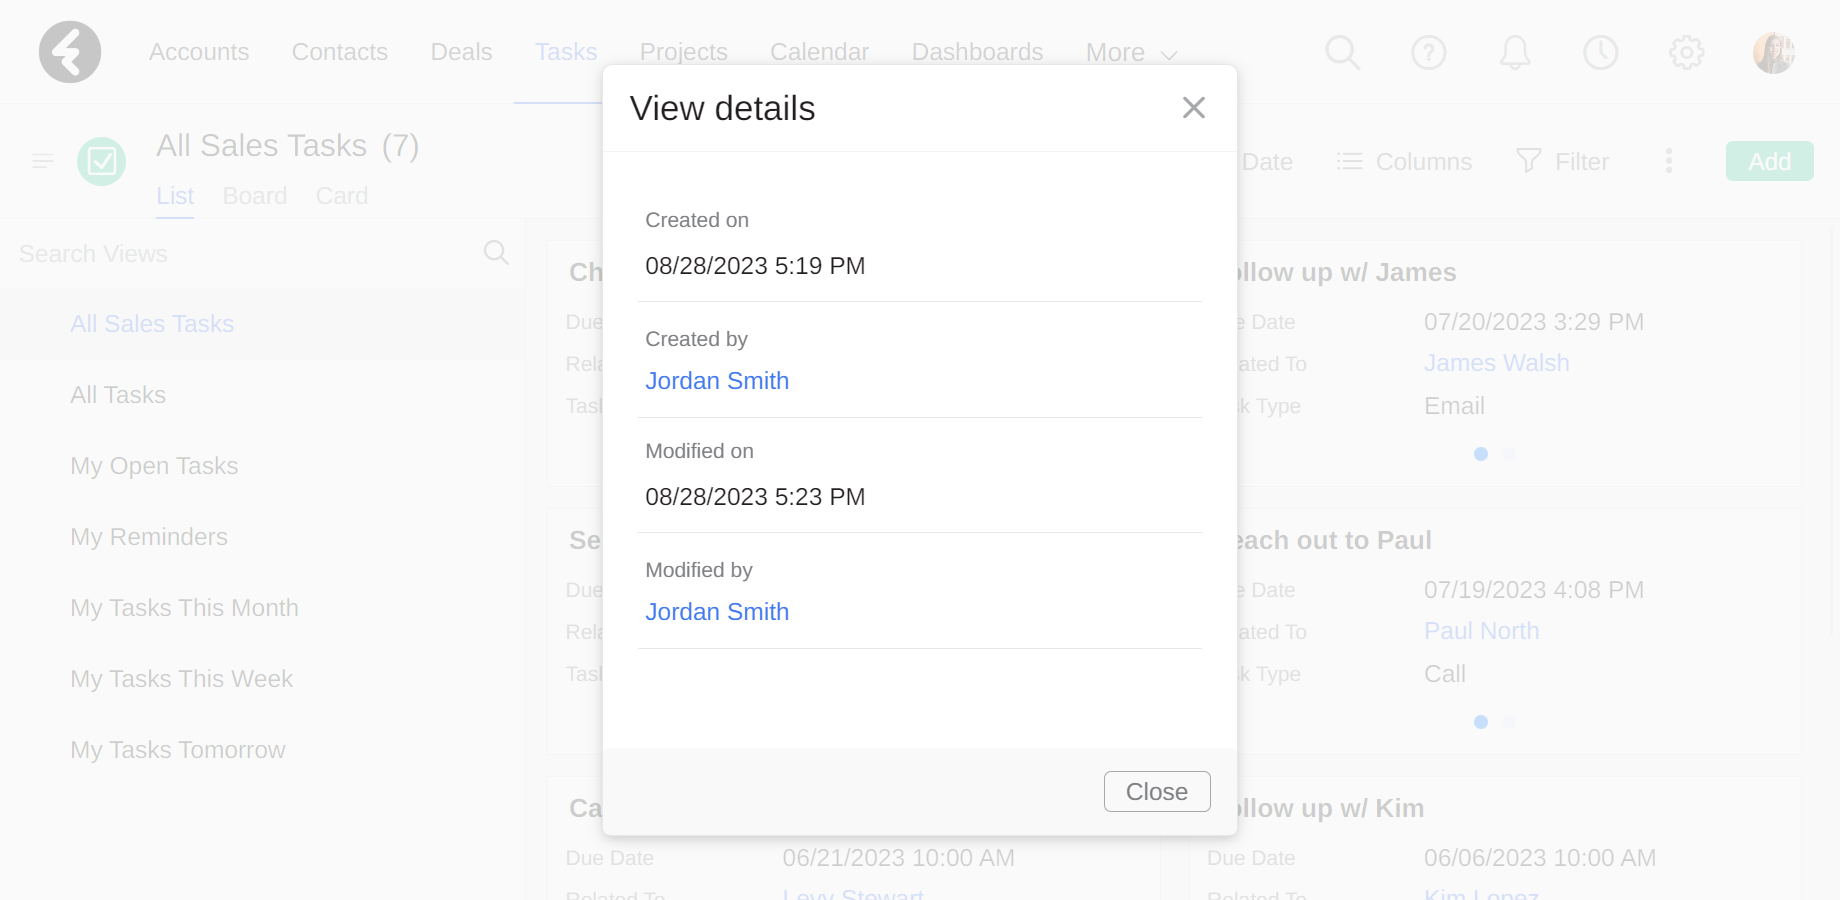This screenshot has height=900, width=1840.
Task: Open notifications bell icon
Action: pos(1515,52)
